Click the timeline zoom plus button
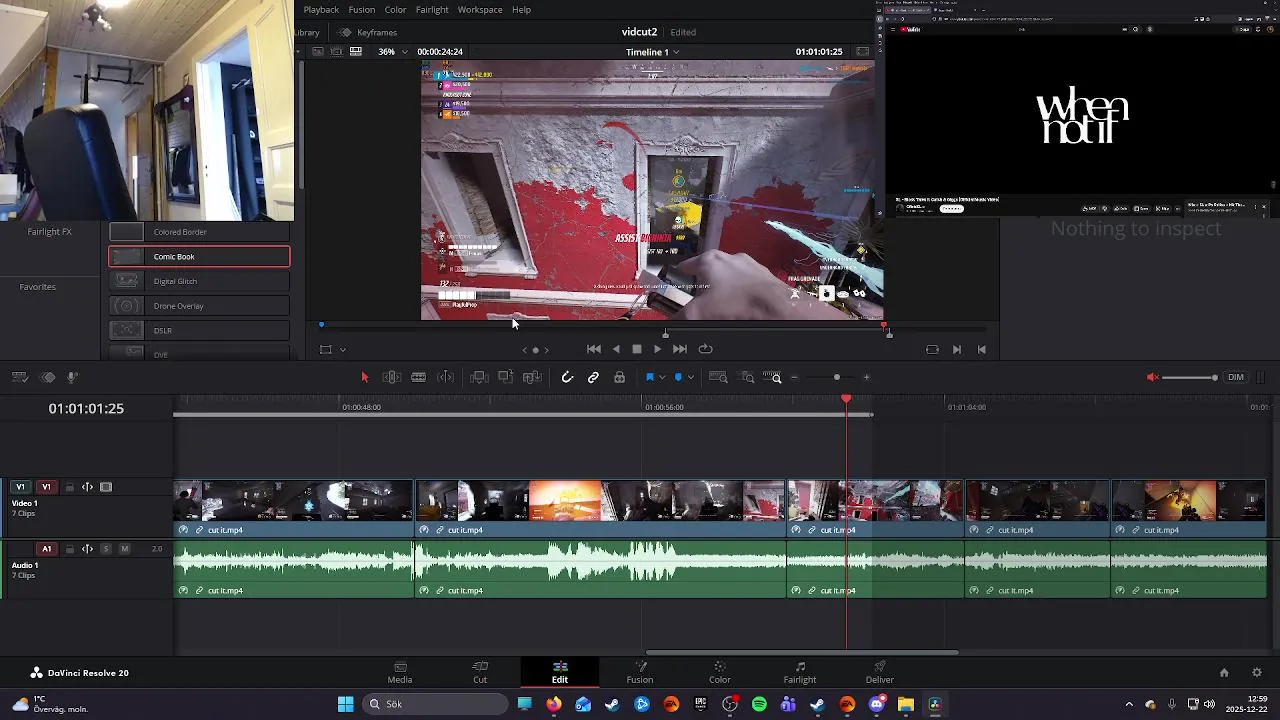The width and height of the screenshot is (1280, 720). coord(867,378)
